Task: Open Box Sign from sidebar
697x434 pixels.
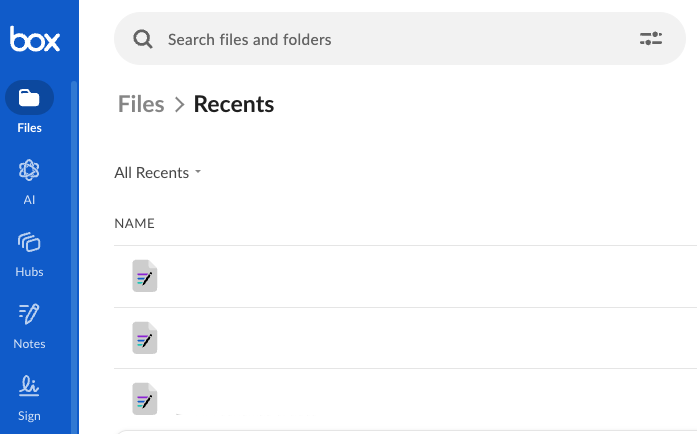Action: pyautogui.click(x=29, y=386)
